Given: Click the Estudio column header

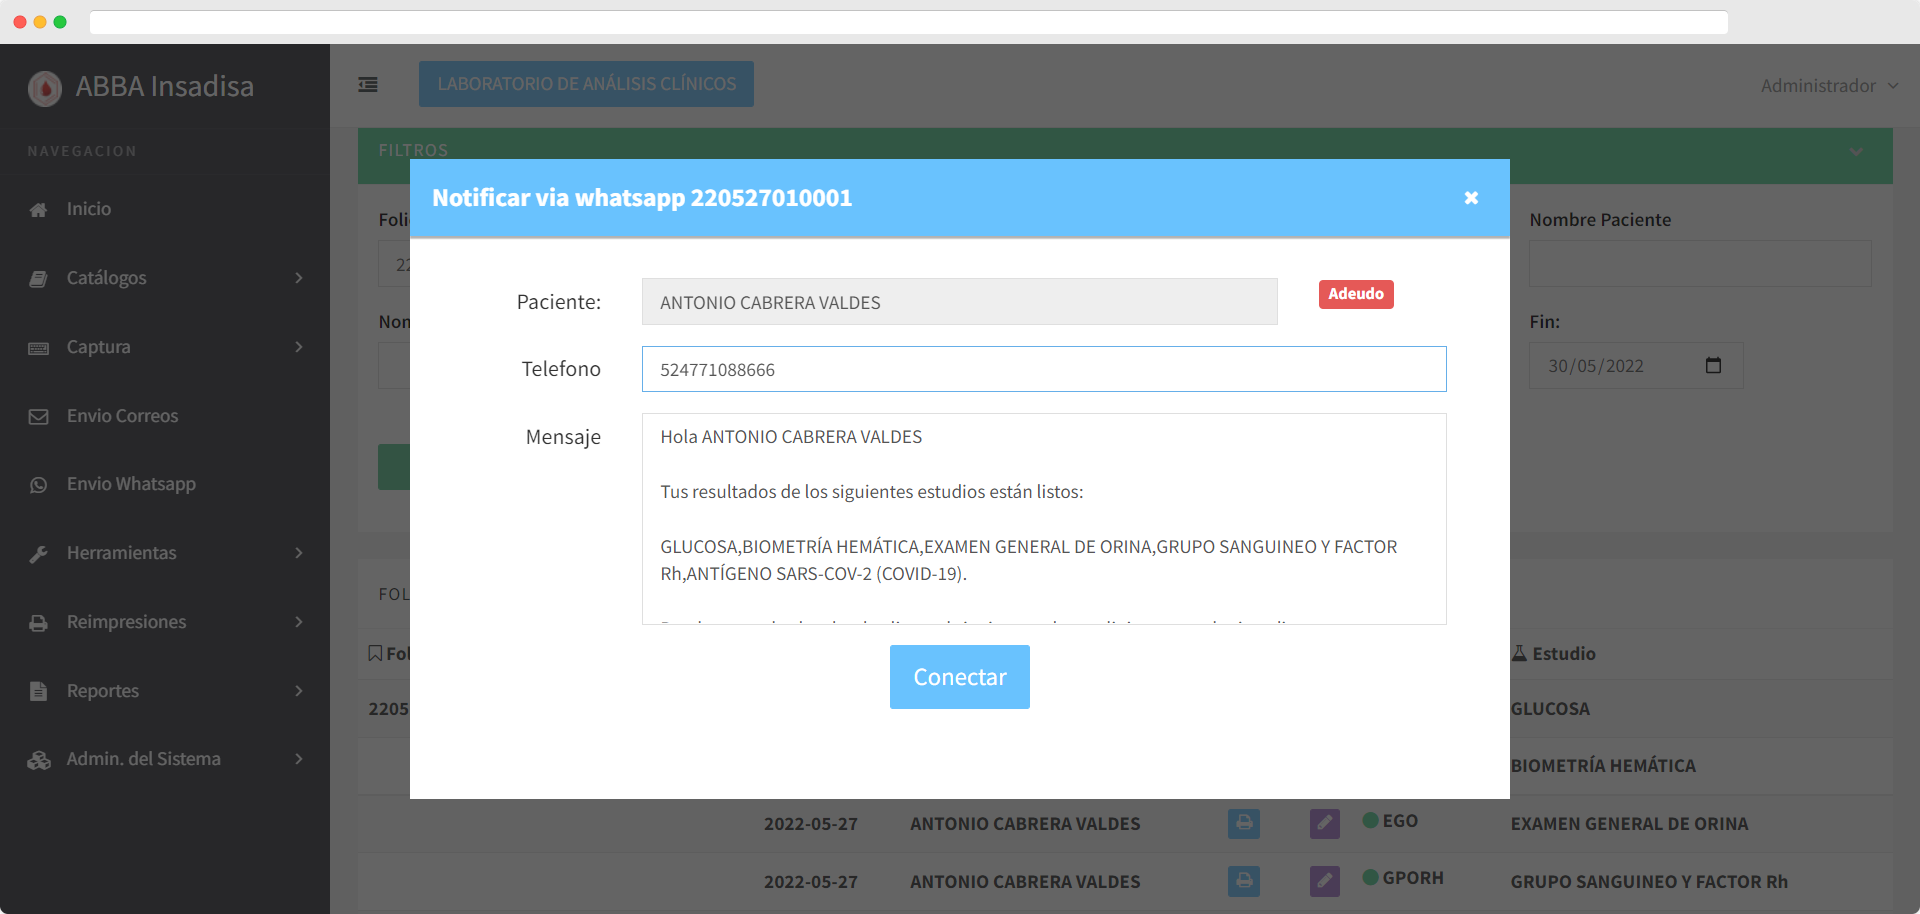Looking at the screenshot, I should point(1554,654).
